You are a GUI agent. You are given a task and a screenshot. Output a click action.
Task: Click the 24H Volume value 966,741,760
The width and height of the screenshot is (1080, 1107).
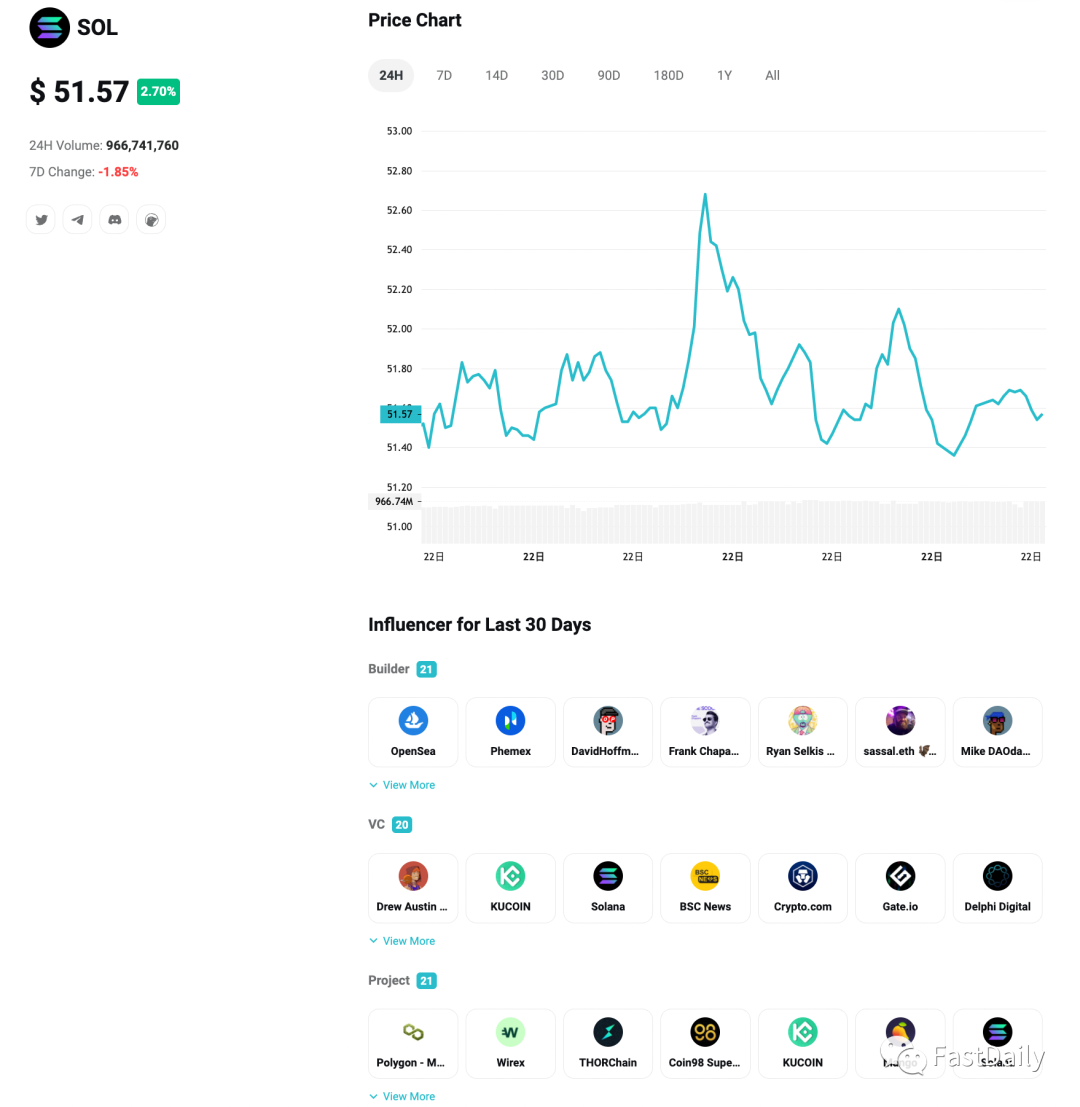[142, 145]
